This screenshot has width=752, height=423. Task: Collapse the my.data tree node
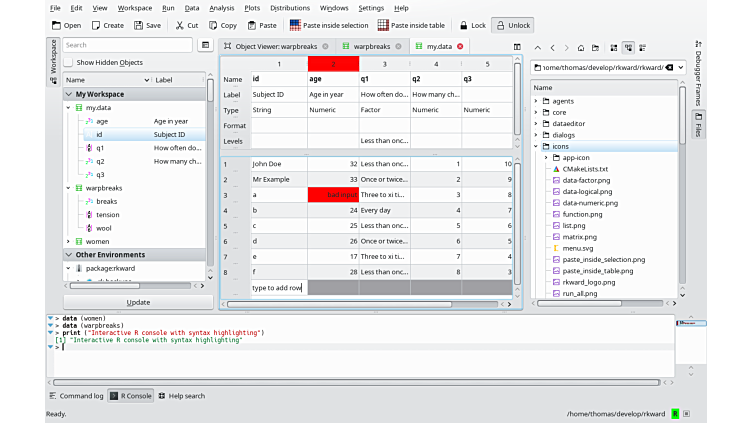point(68,108)
